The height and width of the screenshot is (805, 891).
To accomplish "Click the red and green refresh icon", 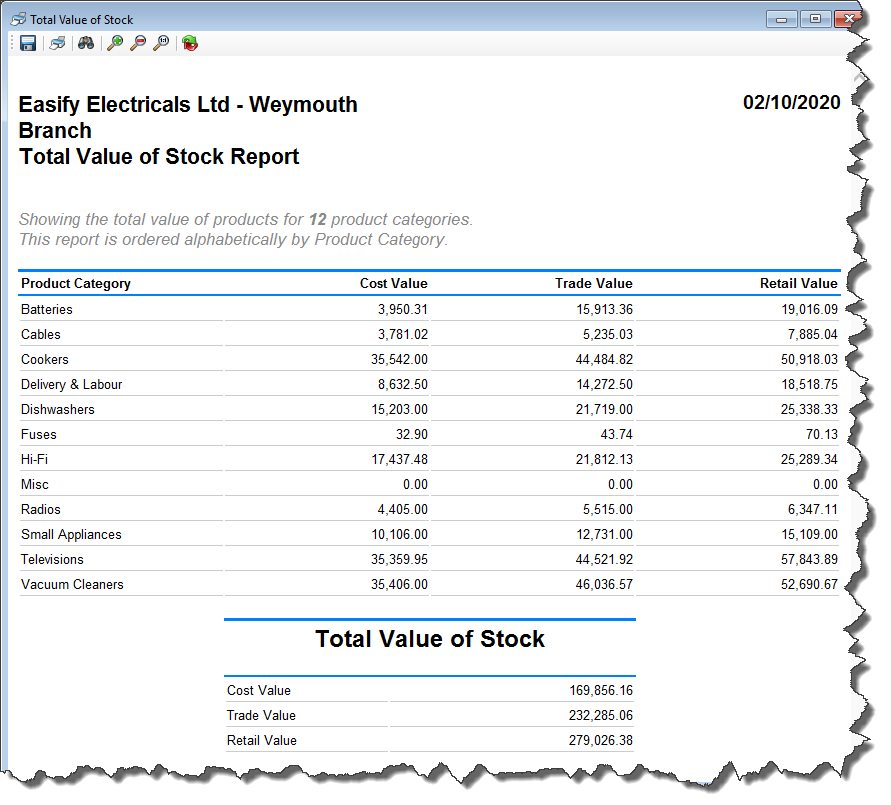I will coord(190,43).
